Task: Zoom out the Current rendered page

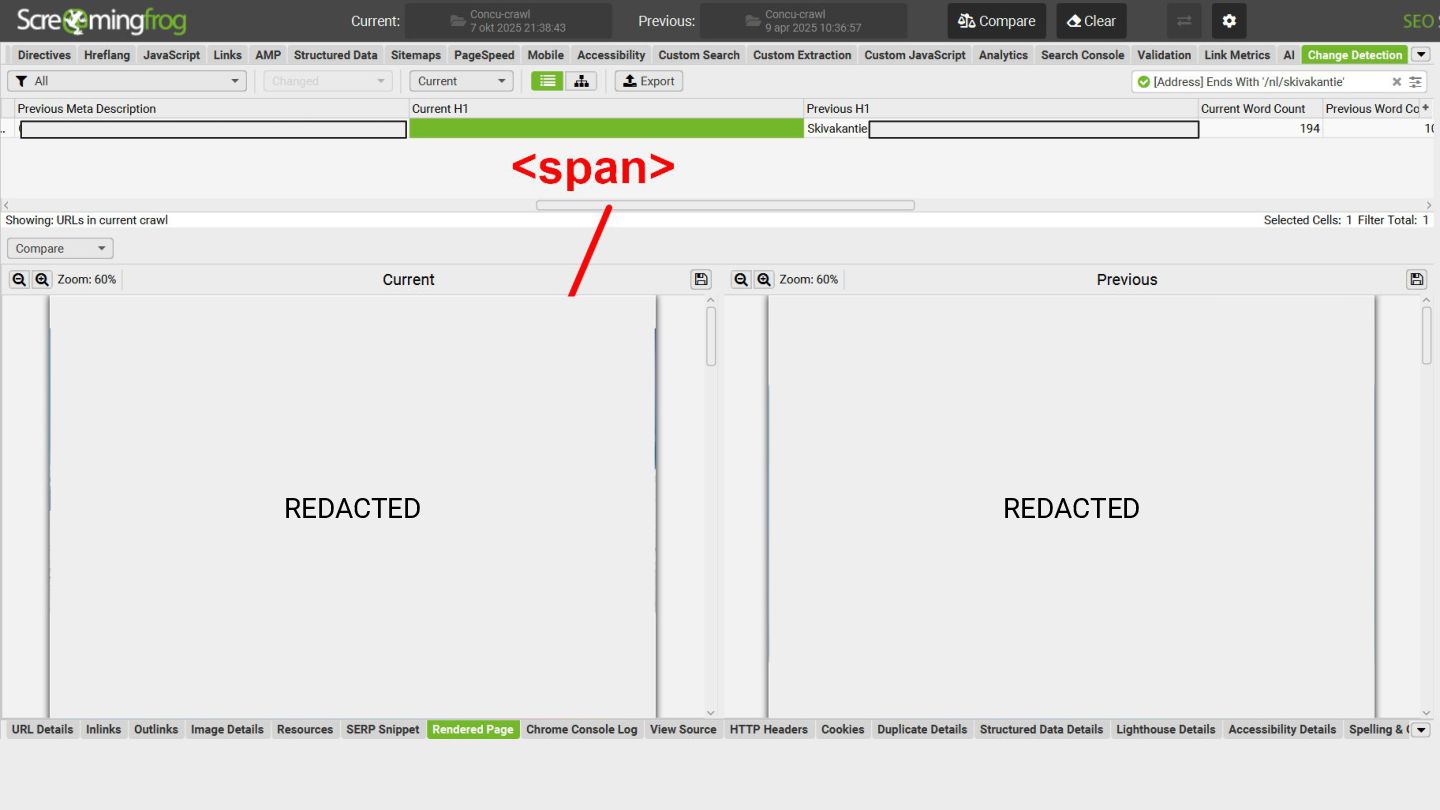Action: (x=19, y=280)
